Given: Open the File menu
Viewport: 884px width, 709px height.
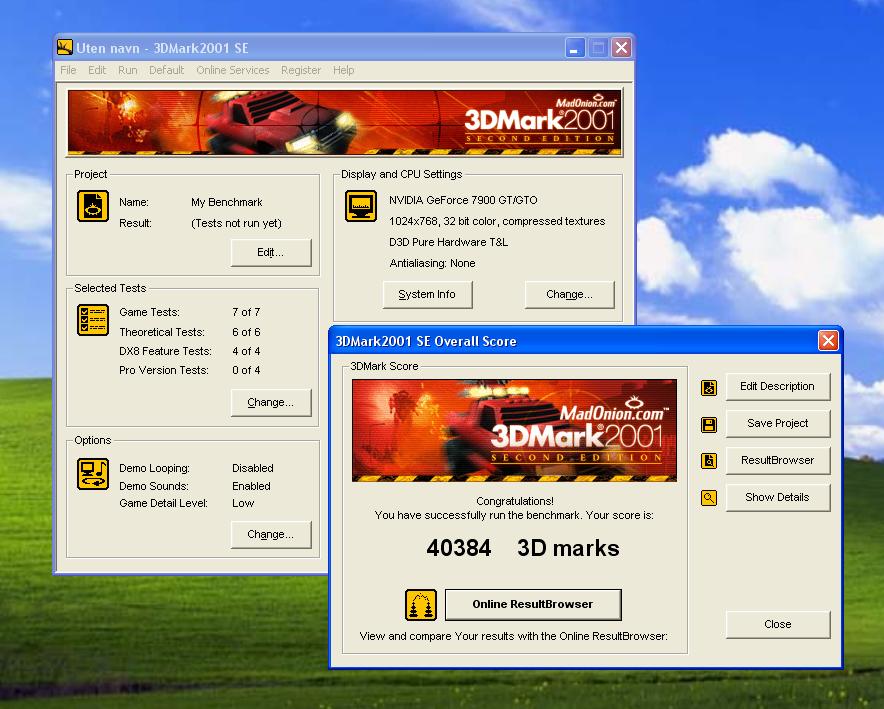Looking at the screenshot, I should (68, 70).
